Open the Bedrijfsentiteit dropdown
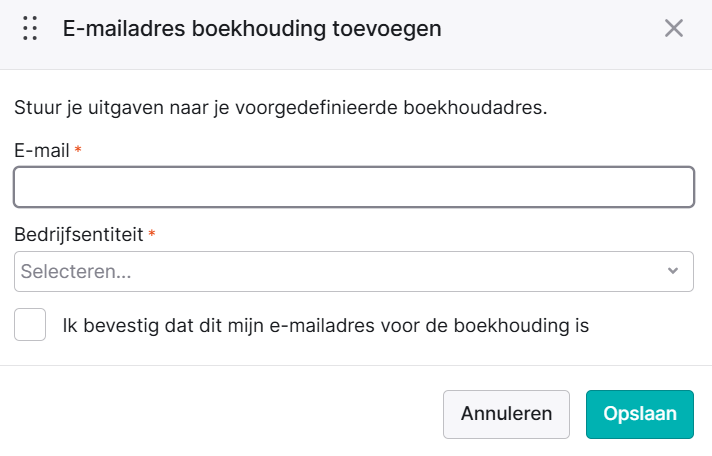This screenshot has width=712, height=456. pyautogui.click(x=354, y=271)
